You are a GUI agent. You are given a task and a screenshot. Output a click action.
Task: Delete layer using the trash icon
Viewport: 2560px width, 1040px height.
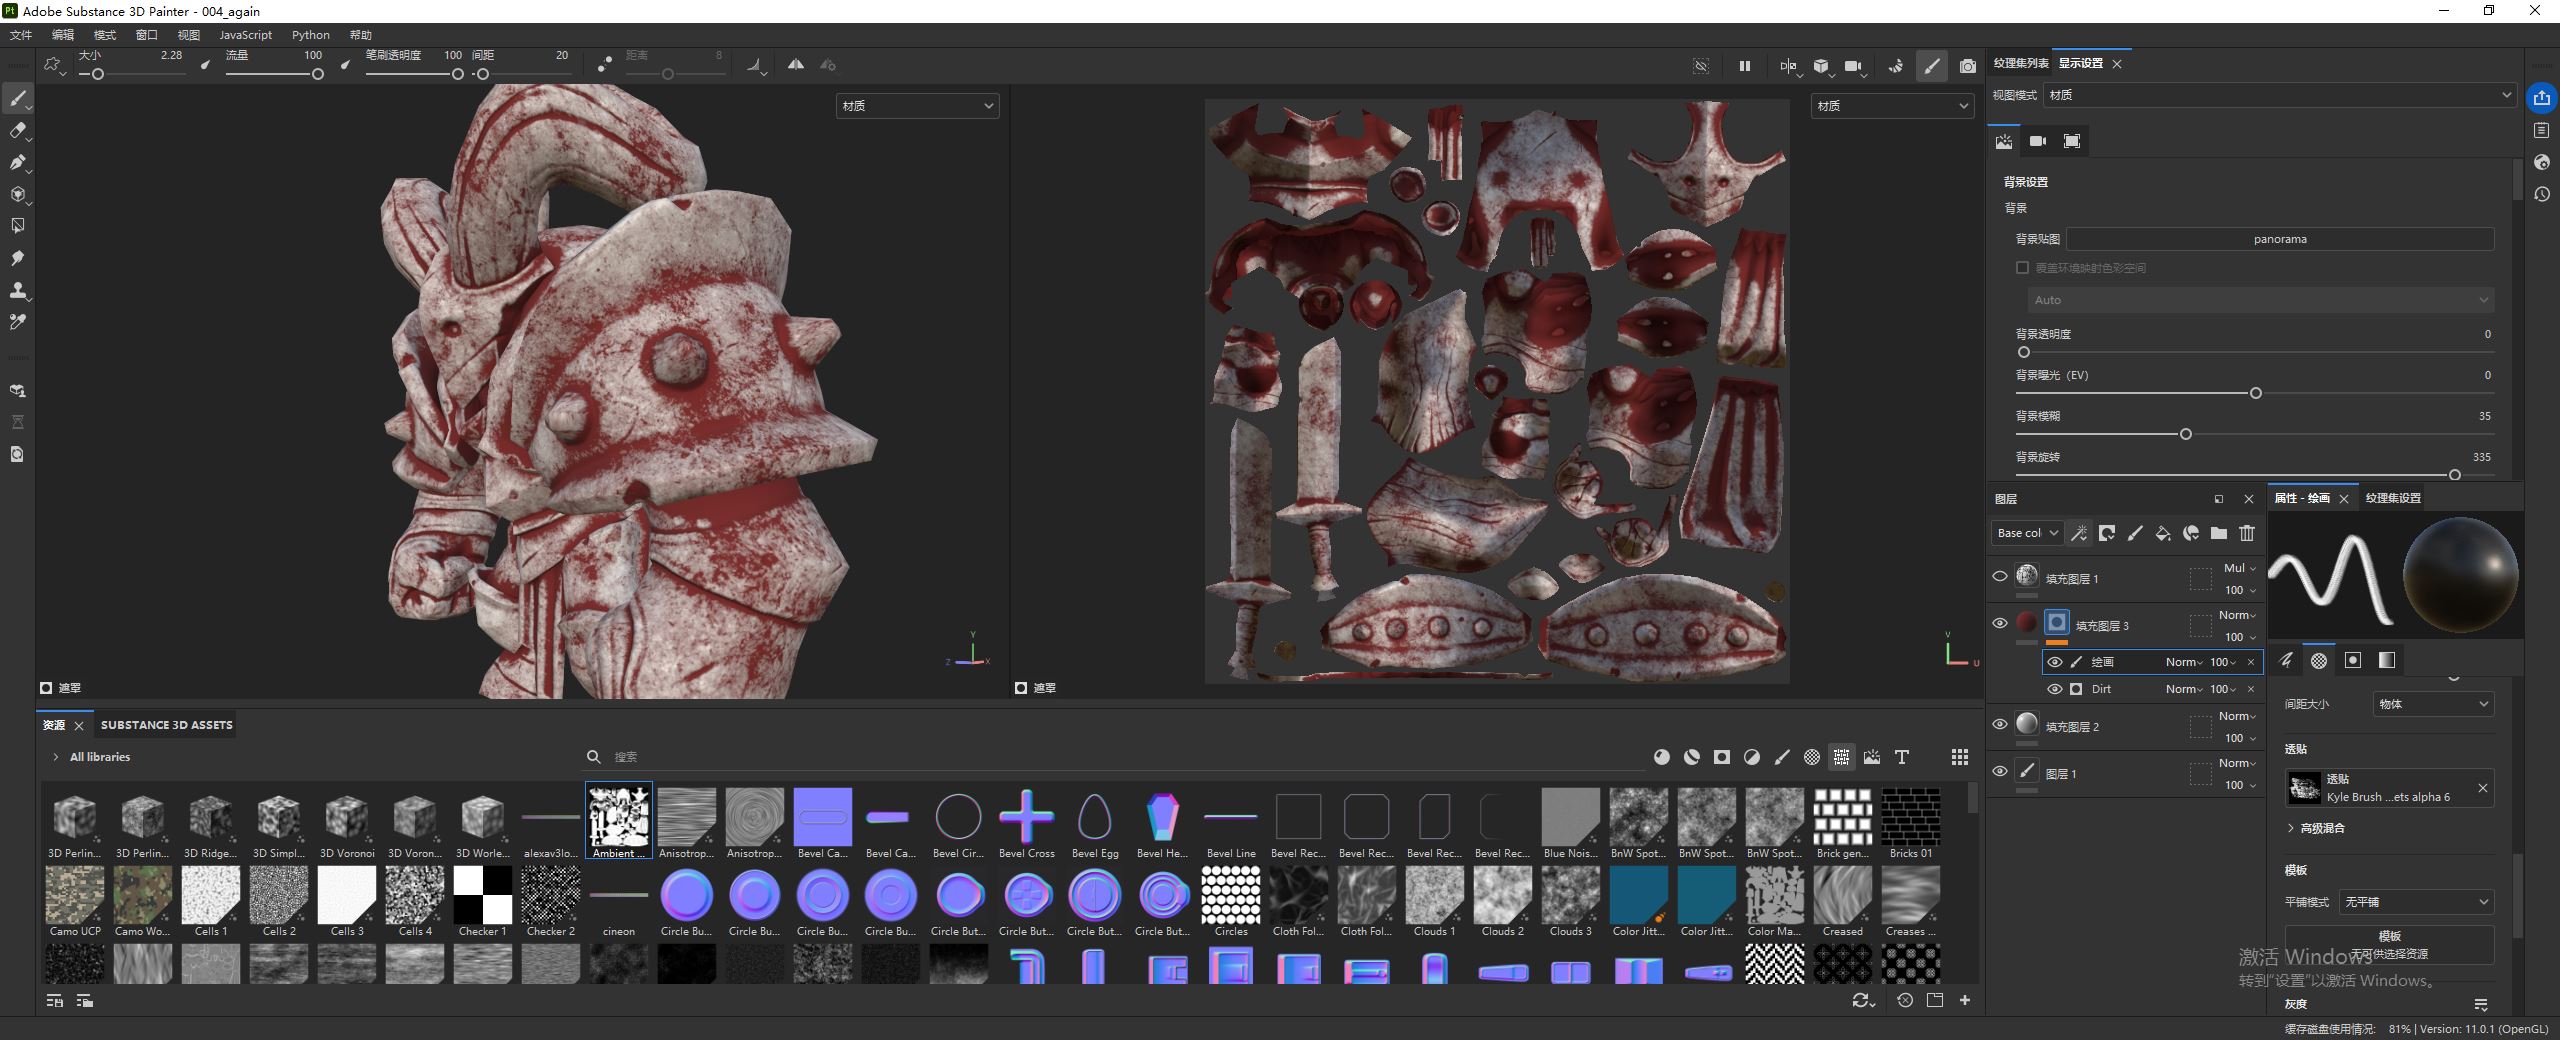click(2247, 533)
